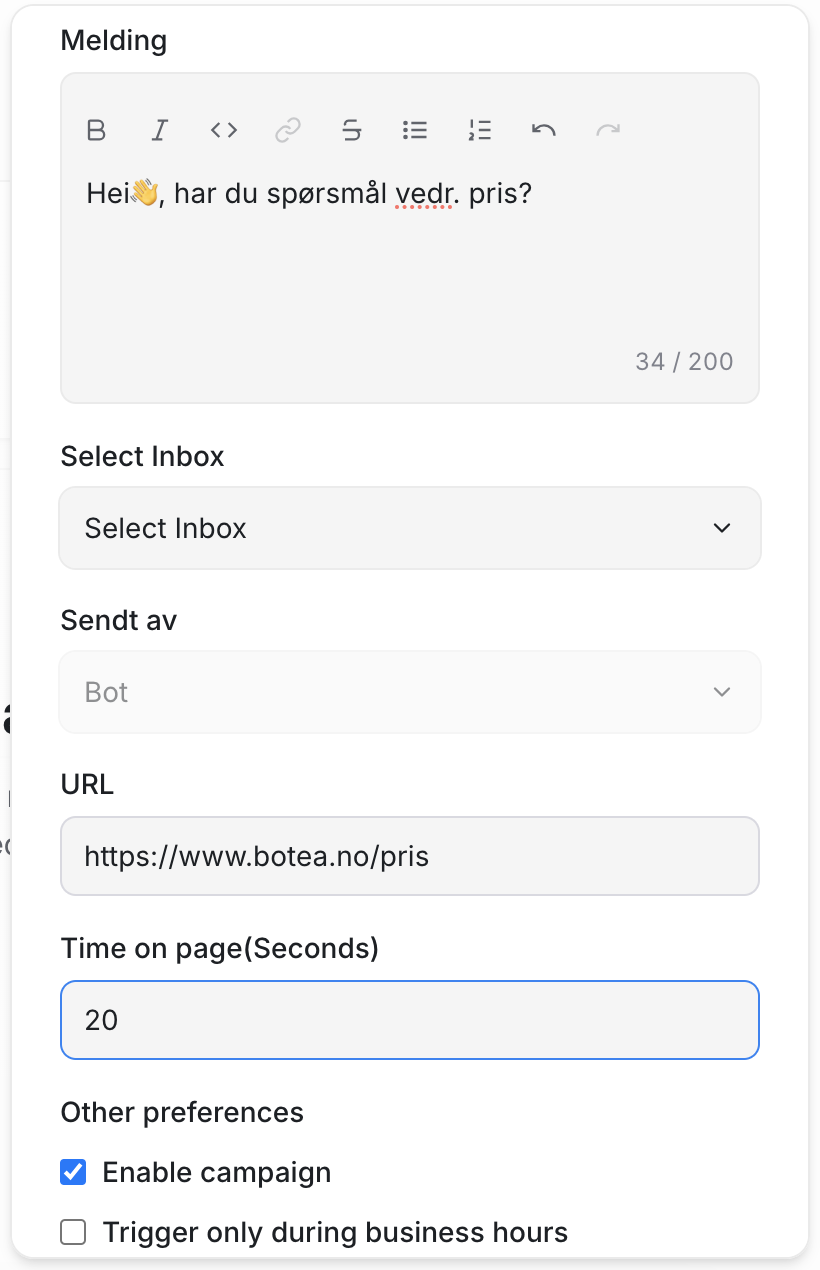Click the waving hand emoji in message
Viewport: 820px width, 1270px height.
145,193
